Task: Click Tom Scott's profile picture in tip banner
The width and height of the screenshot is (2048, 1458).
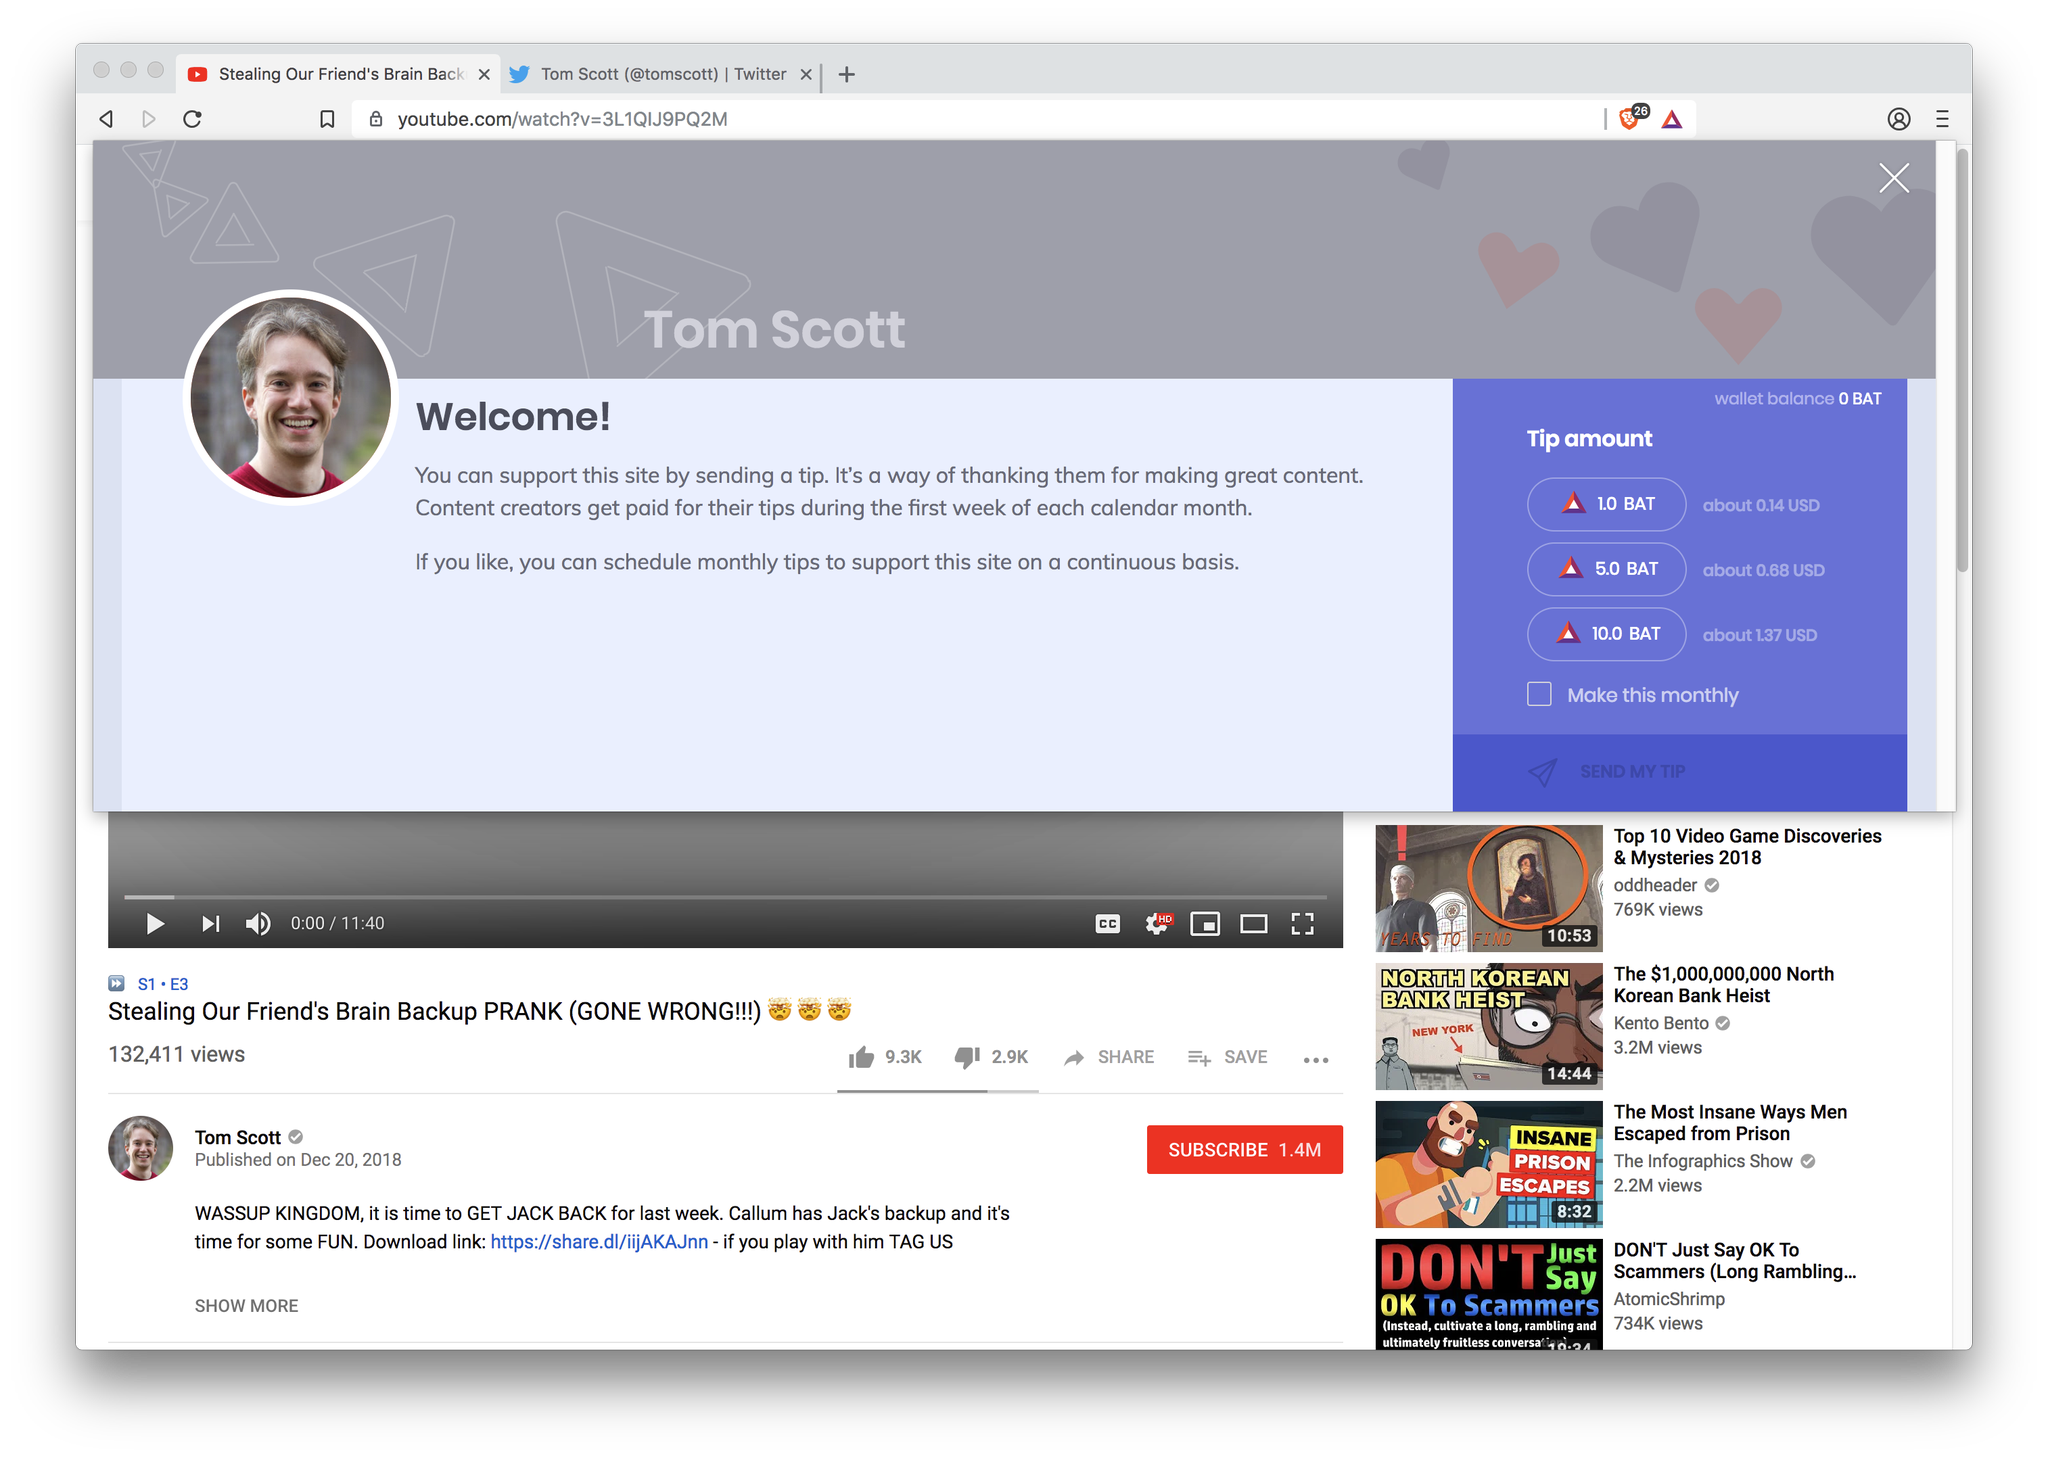Action: click(x=291, y=398)
